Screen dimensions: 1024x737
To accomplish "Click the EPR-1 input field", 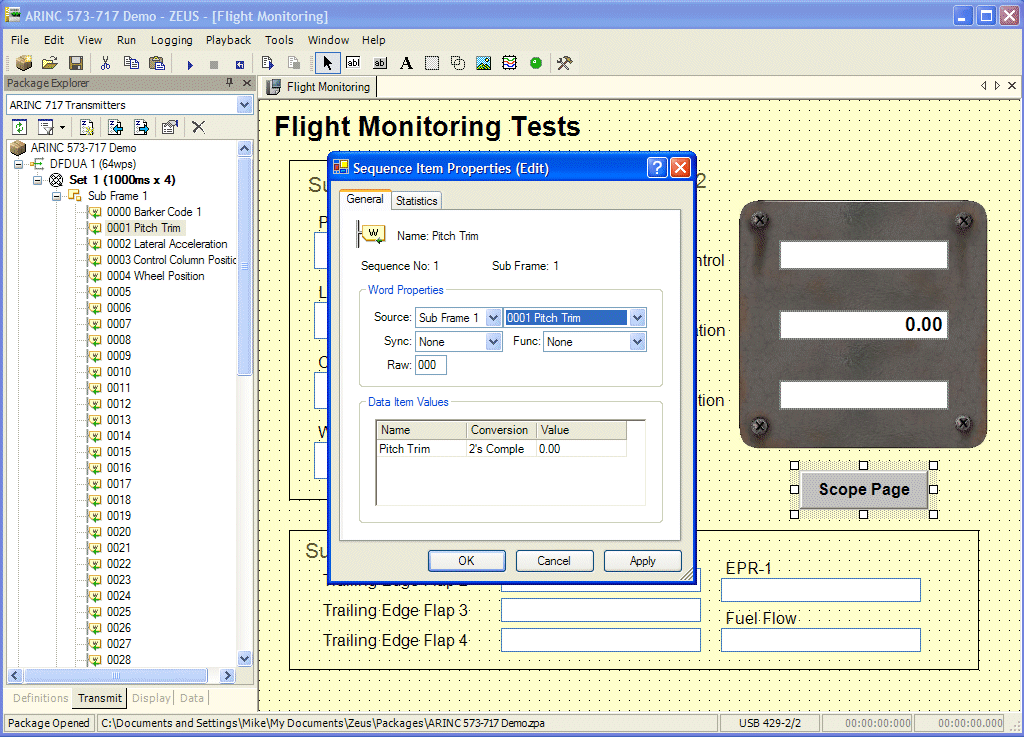I will (821, 589).
